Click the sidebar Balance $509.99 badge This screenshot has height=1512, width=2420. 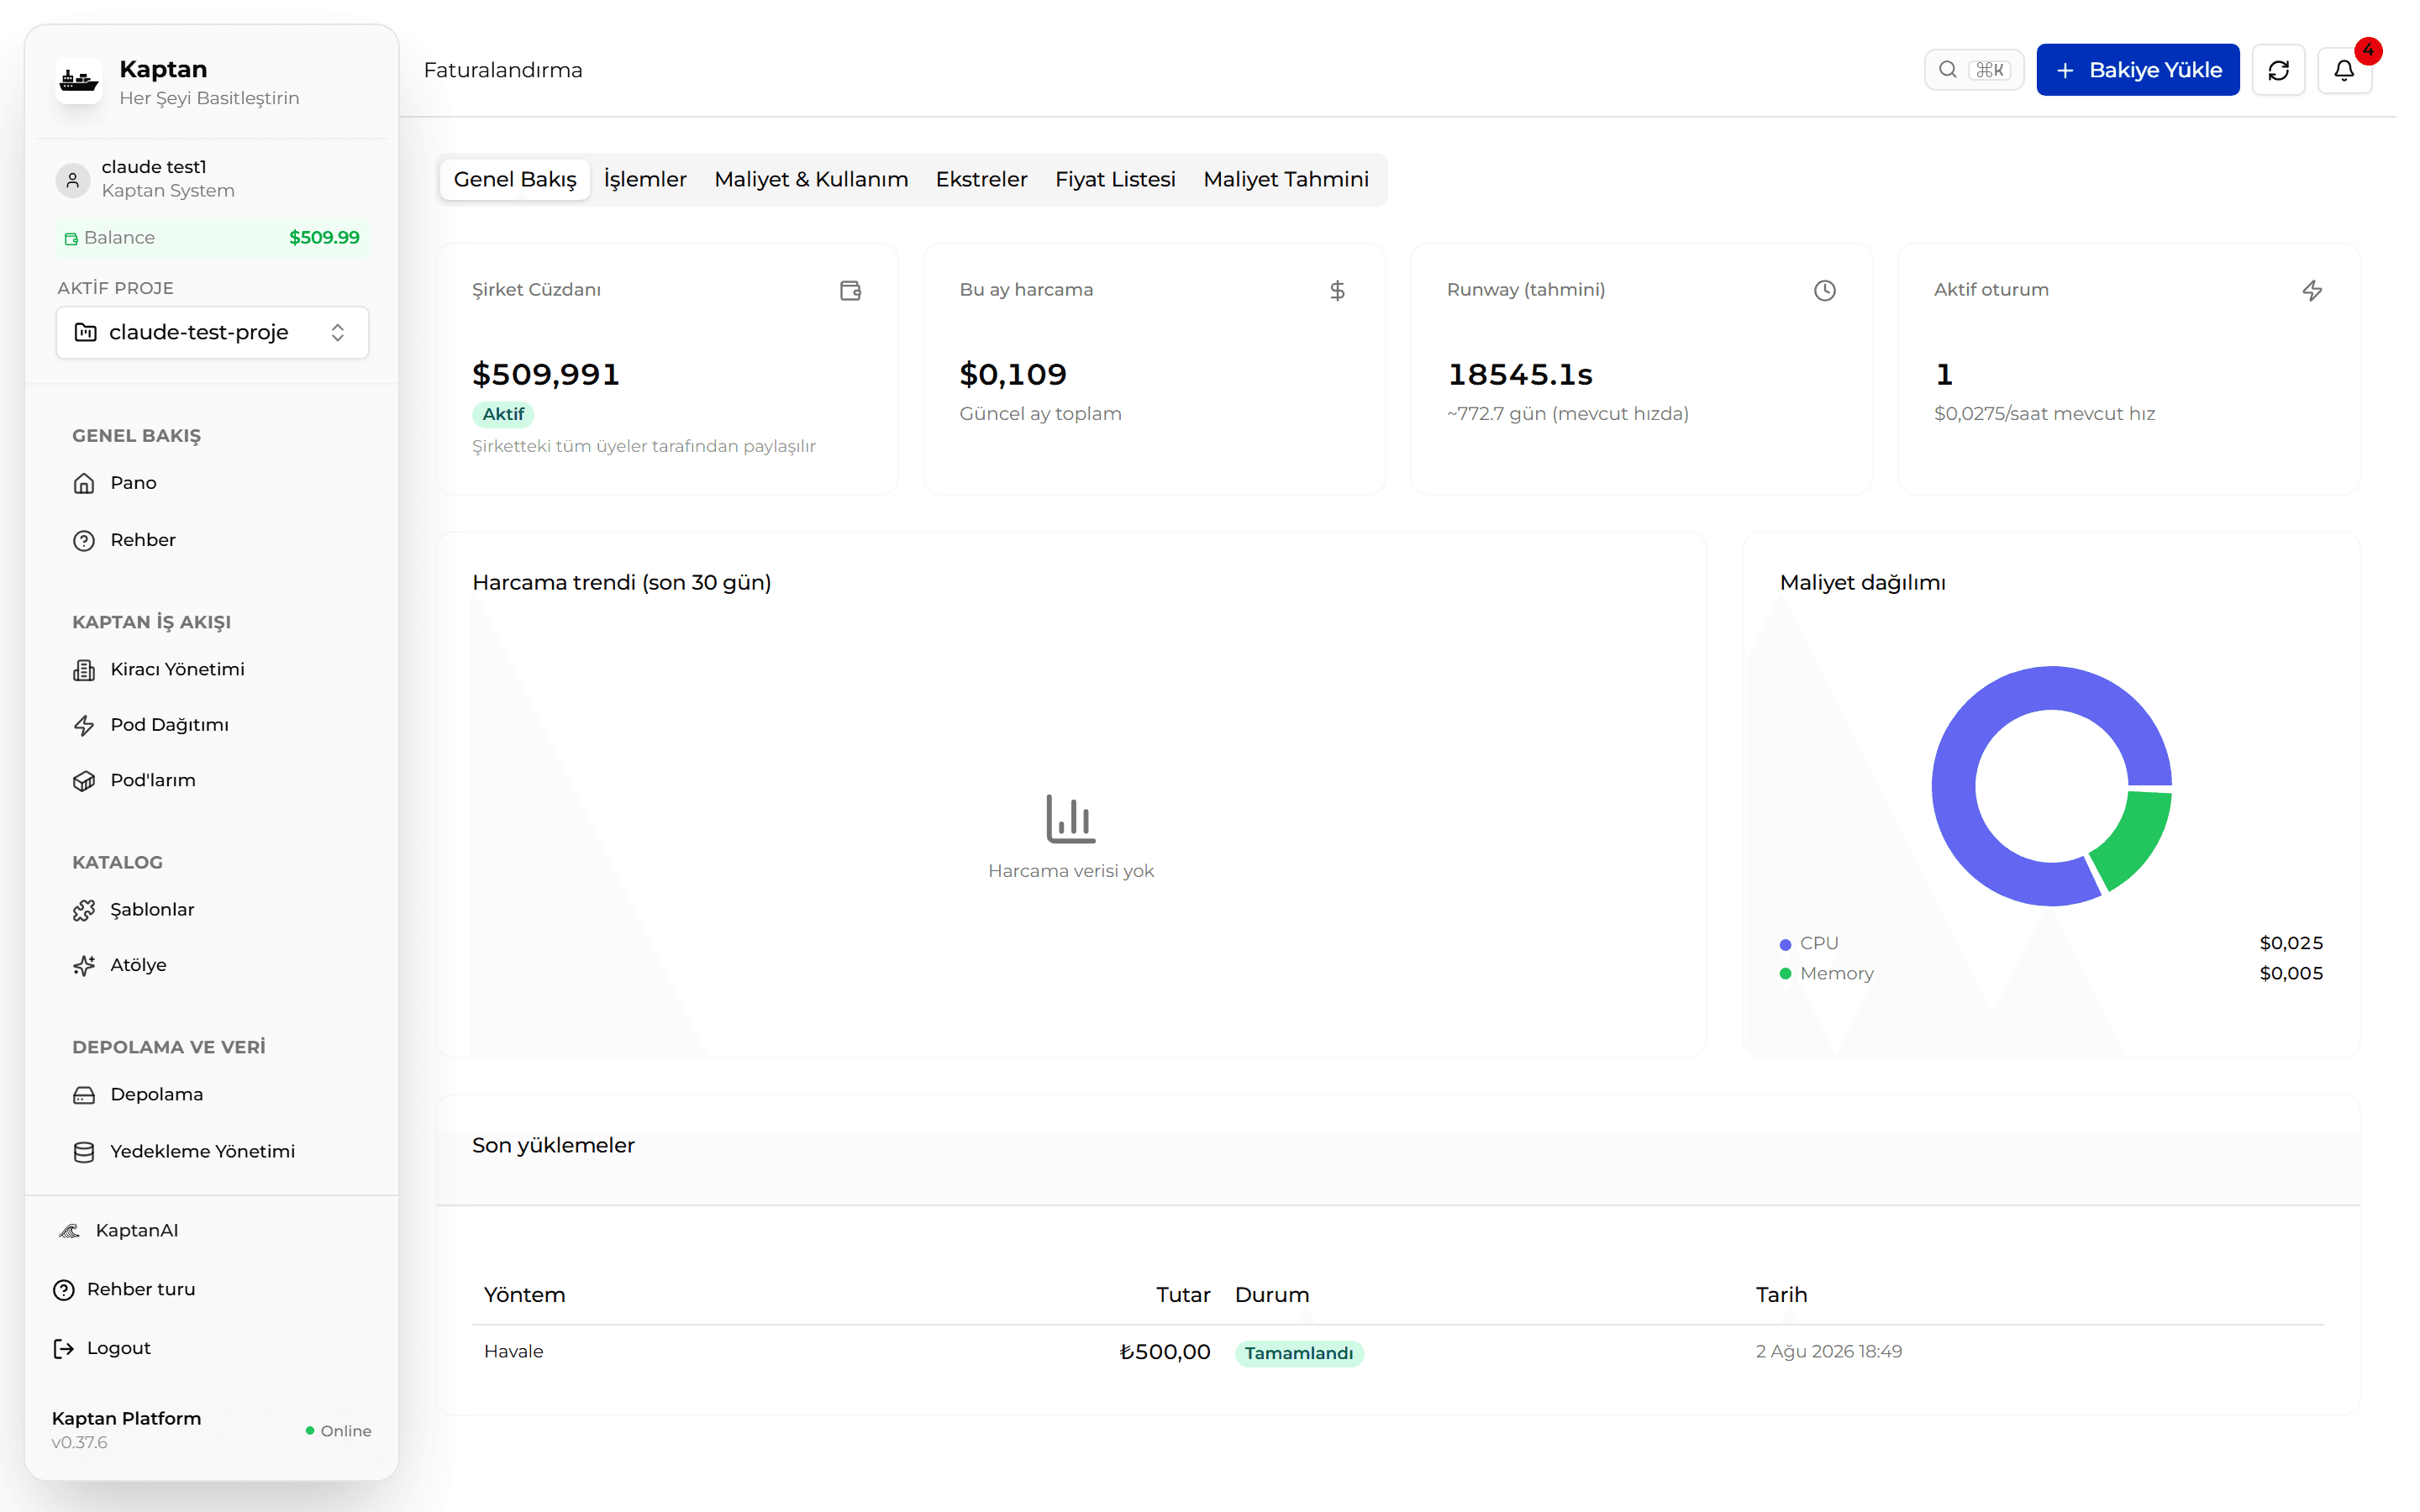click(212, 238)
